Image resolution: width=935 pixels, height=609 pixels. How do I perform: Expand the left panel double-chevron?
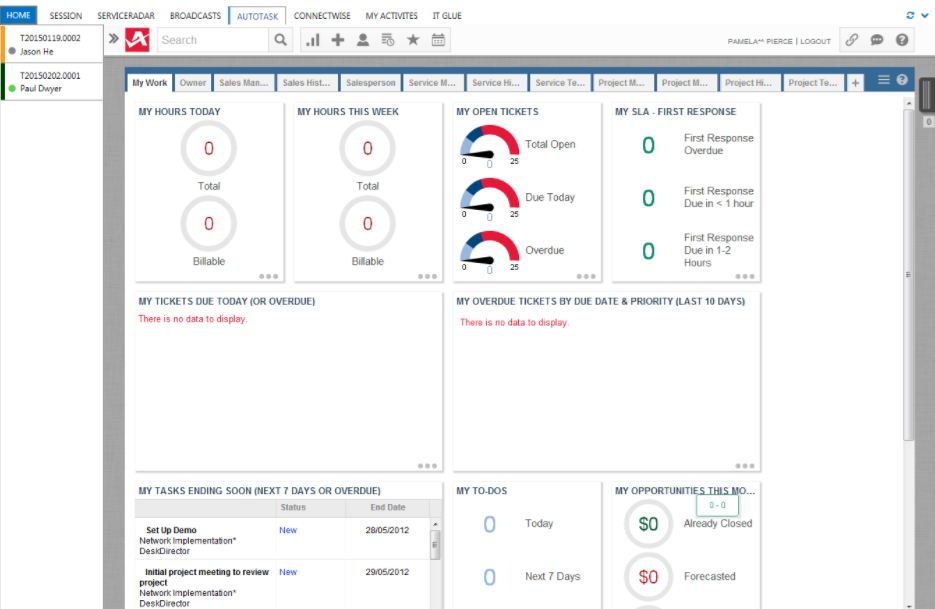click(114, 40)
